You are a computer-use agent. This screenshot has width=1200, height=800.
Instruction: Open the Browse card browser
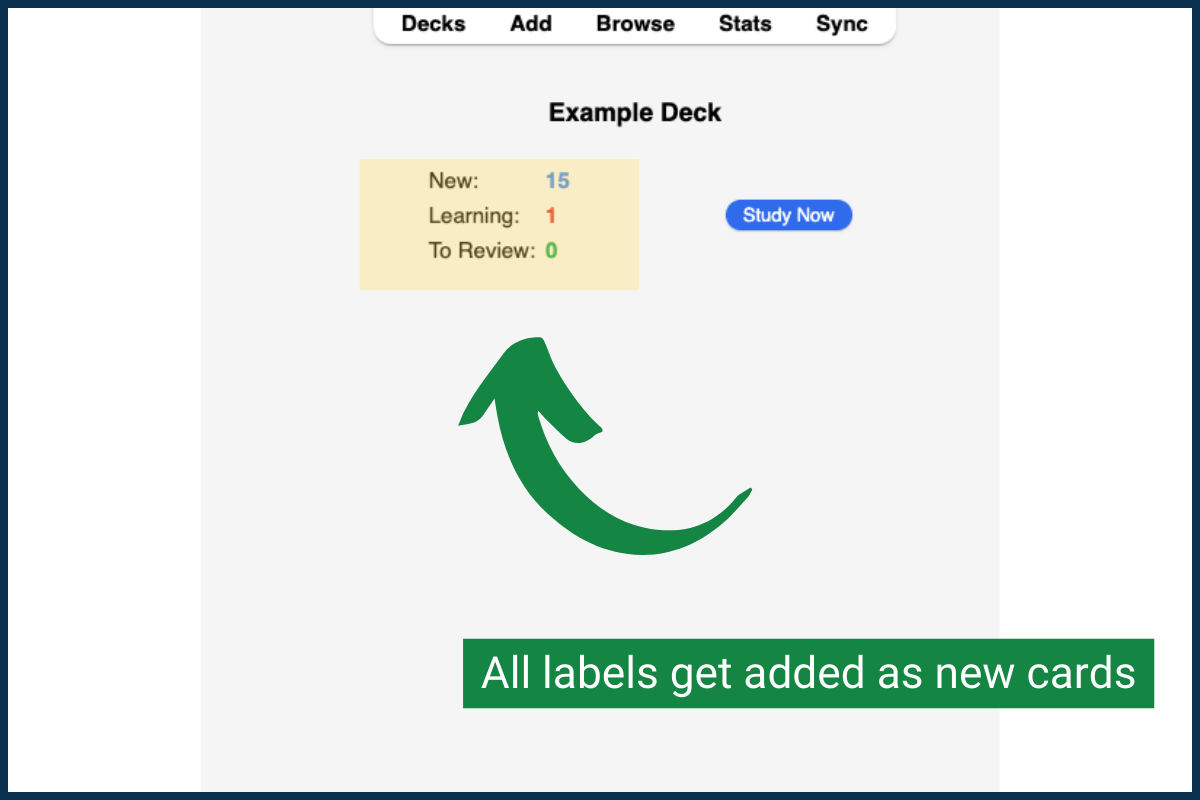point(635,24)
